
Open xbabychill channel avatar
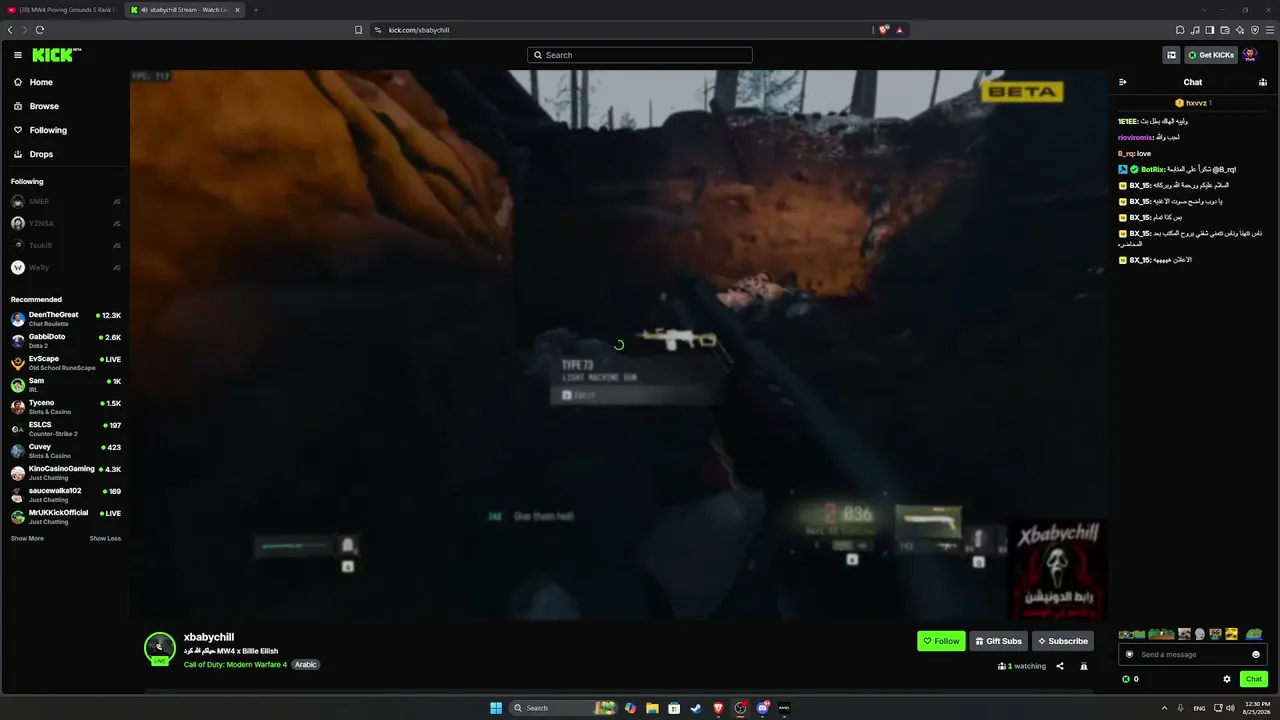tap(160, 648)
